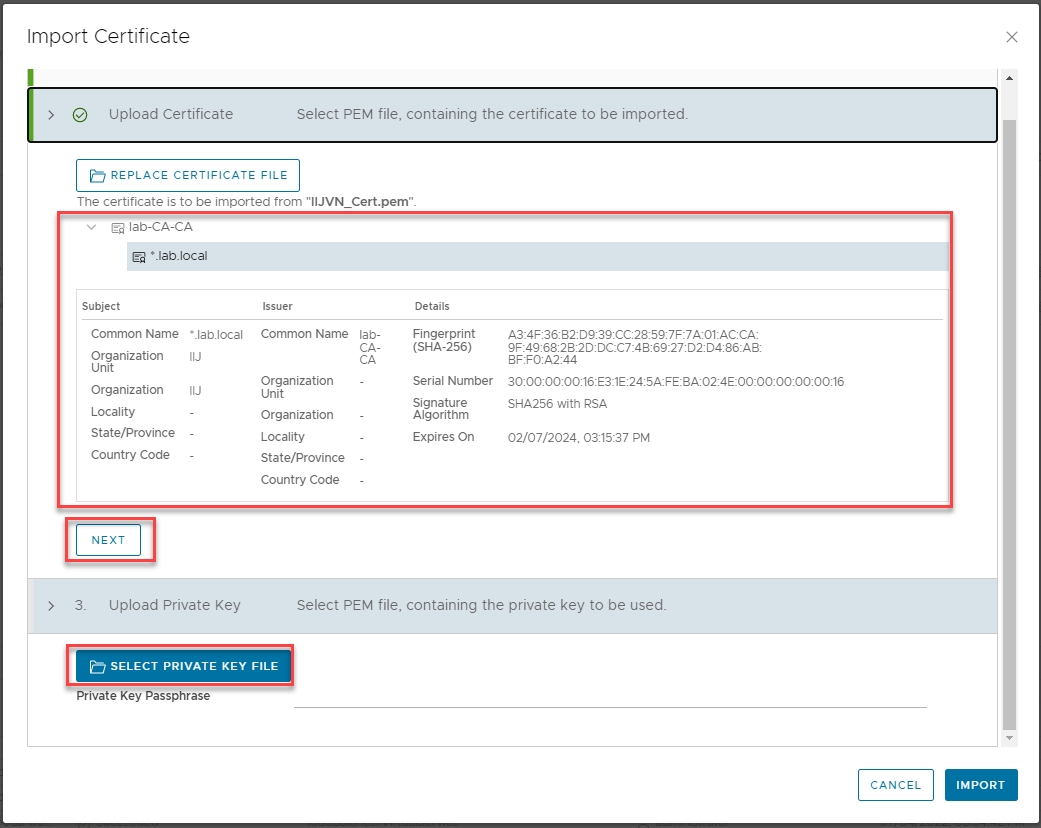Click the IMPORT button
The height and width of the screenshot is (828, 1041).
coord(980,785)
